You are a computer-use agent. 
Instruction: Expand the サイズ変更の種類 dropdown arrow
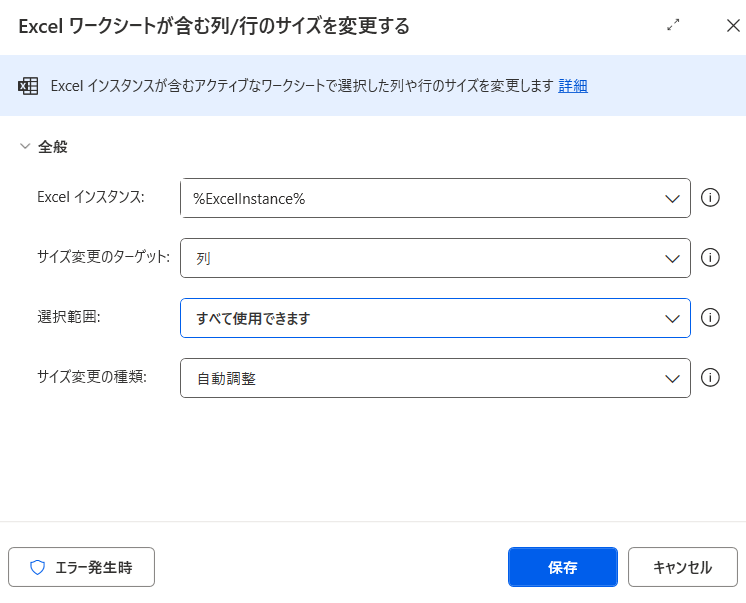pyautogui.click(x=672, y=378)
